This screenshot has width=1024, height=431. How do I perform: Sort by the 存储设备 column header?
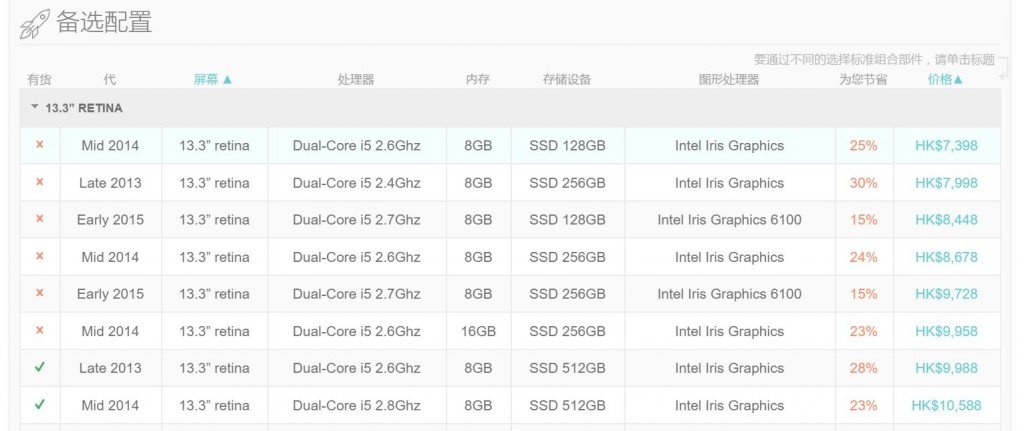point(567,80)
